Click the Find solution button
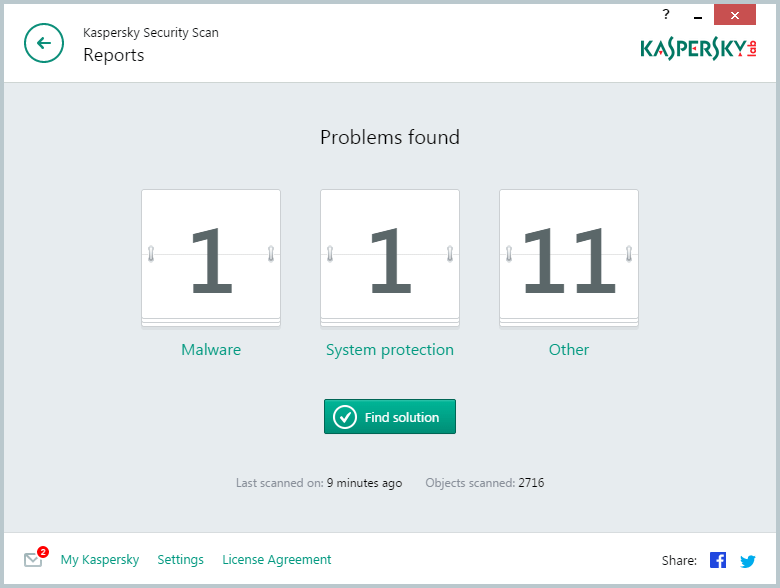Viewport: 780px width, 588px height. (x=390, y=416)
